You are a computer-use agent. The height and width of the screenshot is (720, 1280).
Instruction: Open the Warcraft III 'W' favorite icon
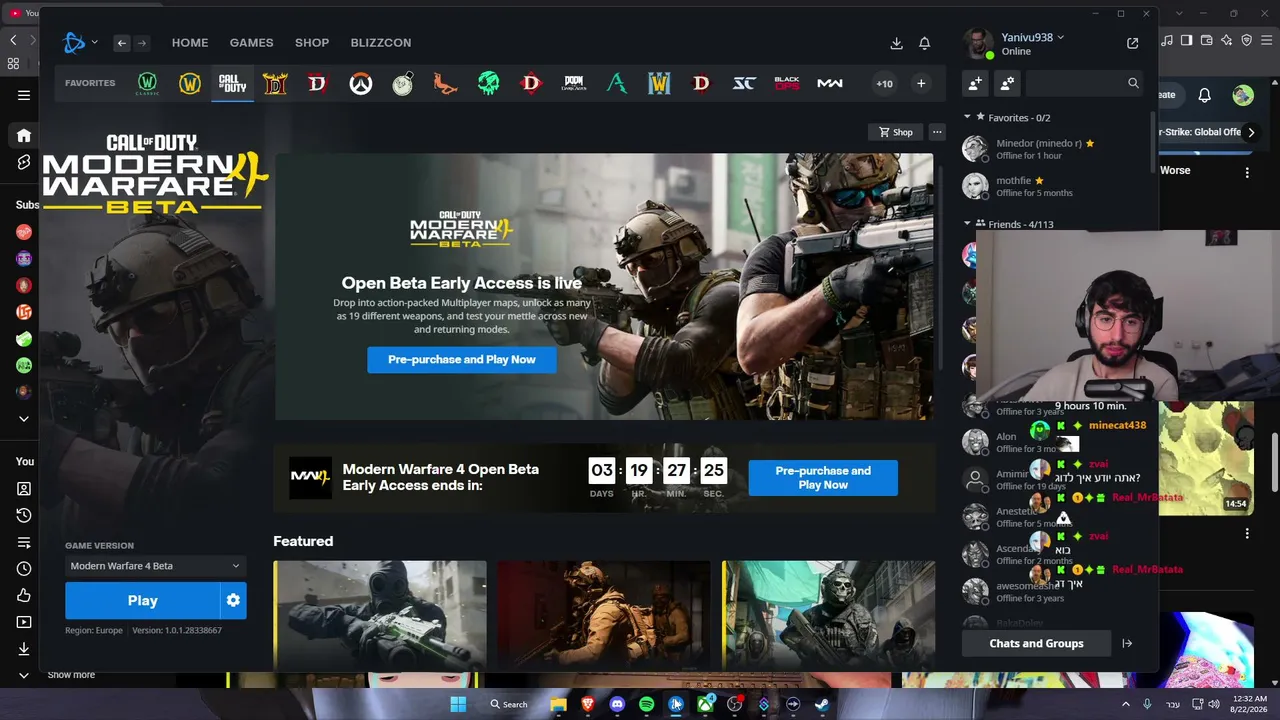659,83
